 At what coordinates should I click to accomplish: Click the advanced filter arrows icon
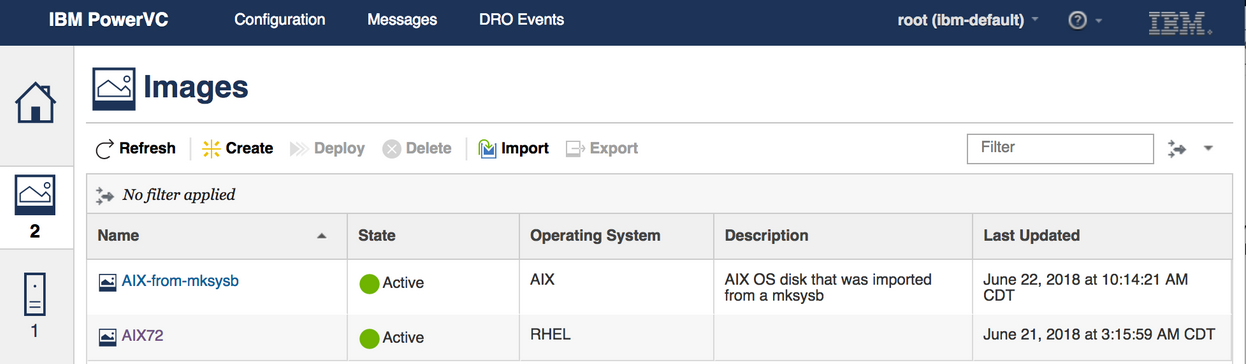[1176, 149]
